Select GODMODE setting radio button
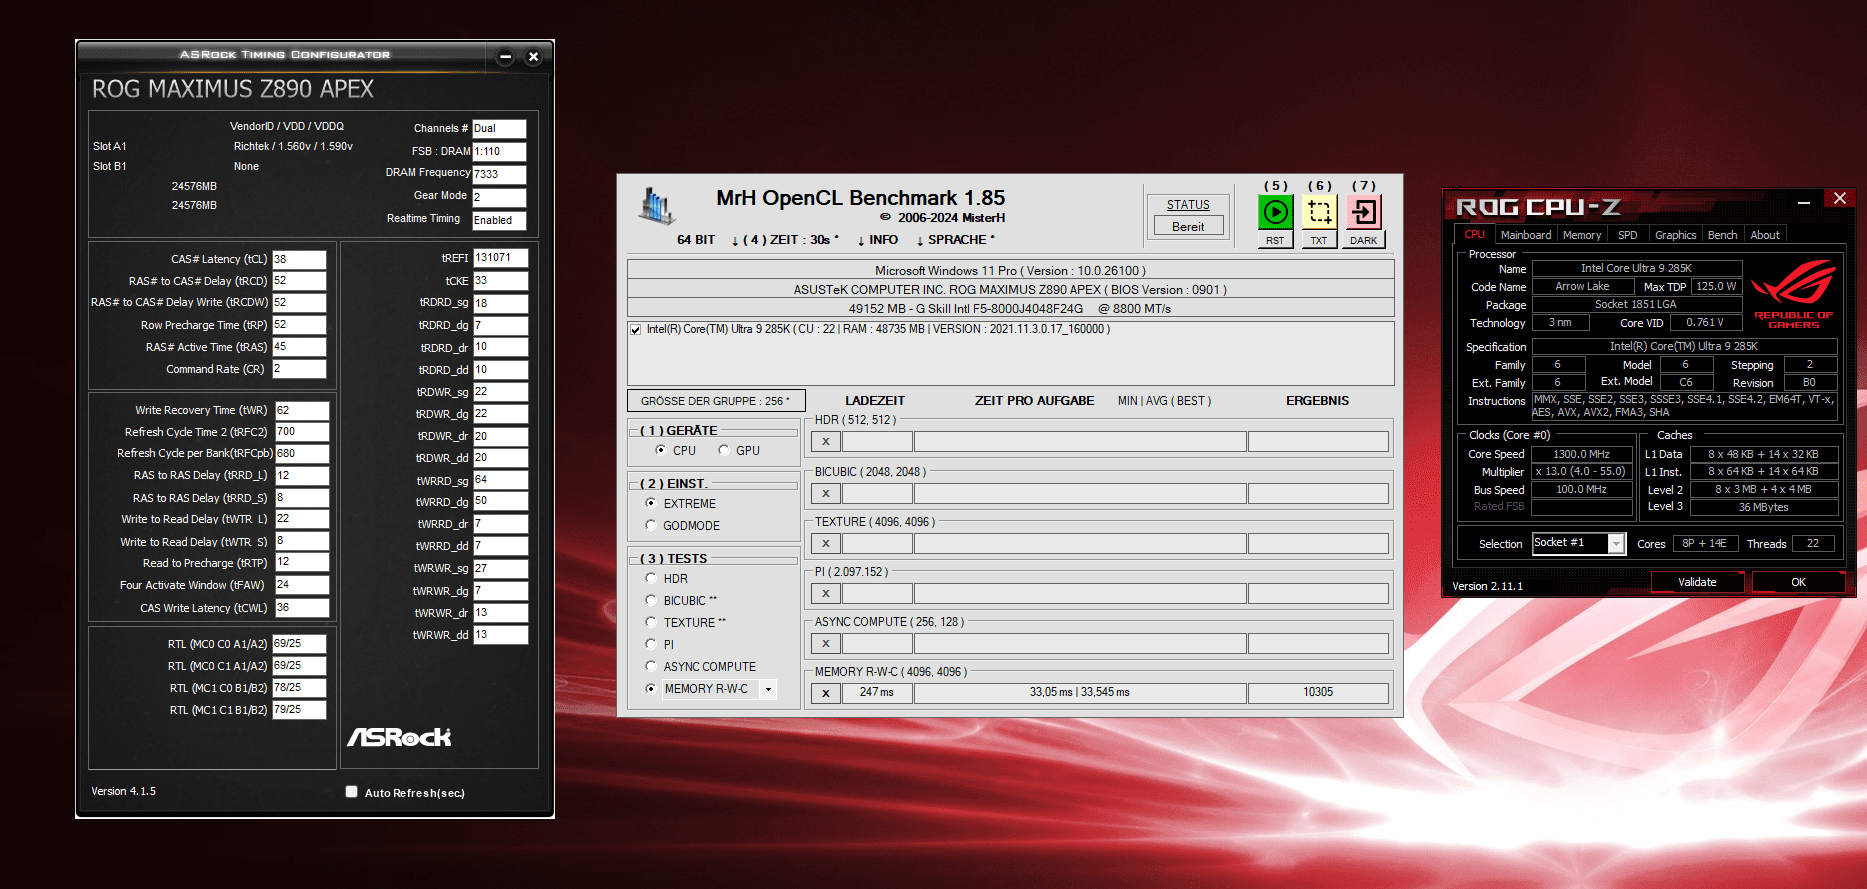The height and width of the screenshot is (889, 1867). click(x=651, y=525)
